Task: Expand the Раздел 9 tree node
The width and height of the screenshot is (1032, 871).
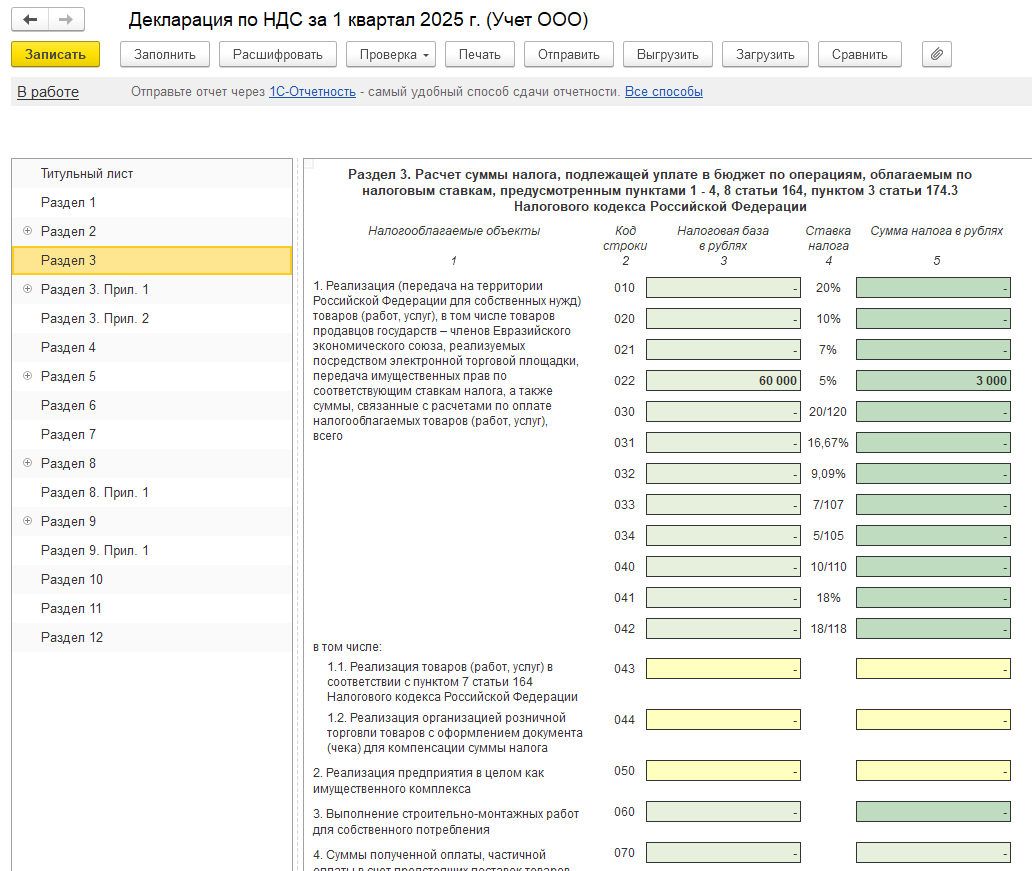Action: pos(27,521)
